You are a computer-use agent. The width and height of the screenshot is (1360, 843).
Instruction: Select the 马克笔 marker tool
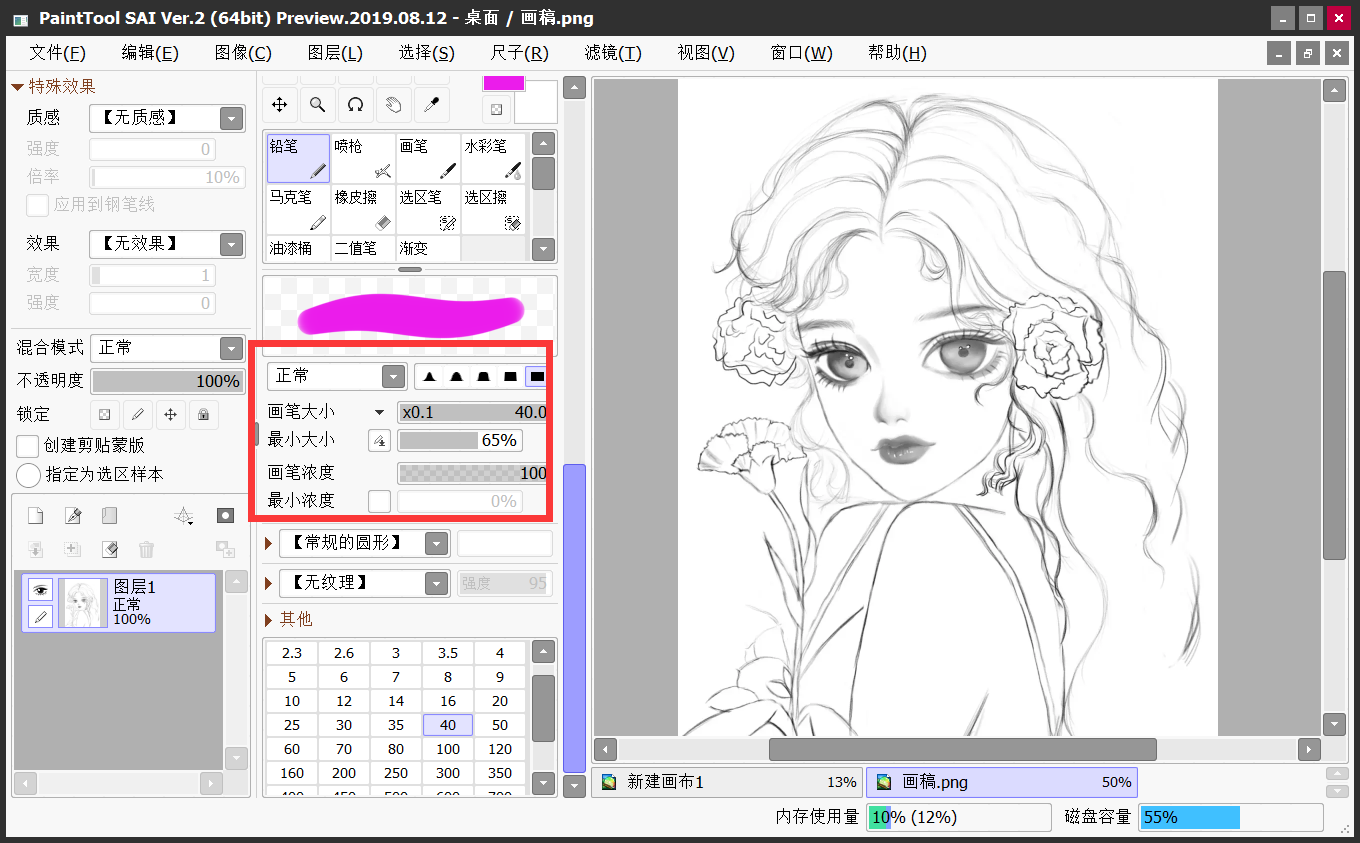(x=298, y=209)
